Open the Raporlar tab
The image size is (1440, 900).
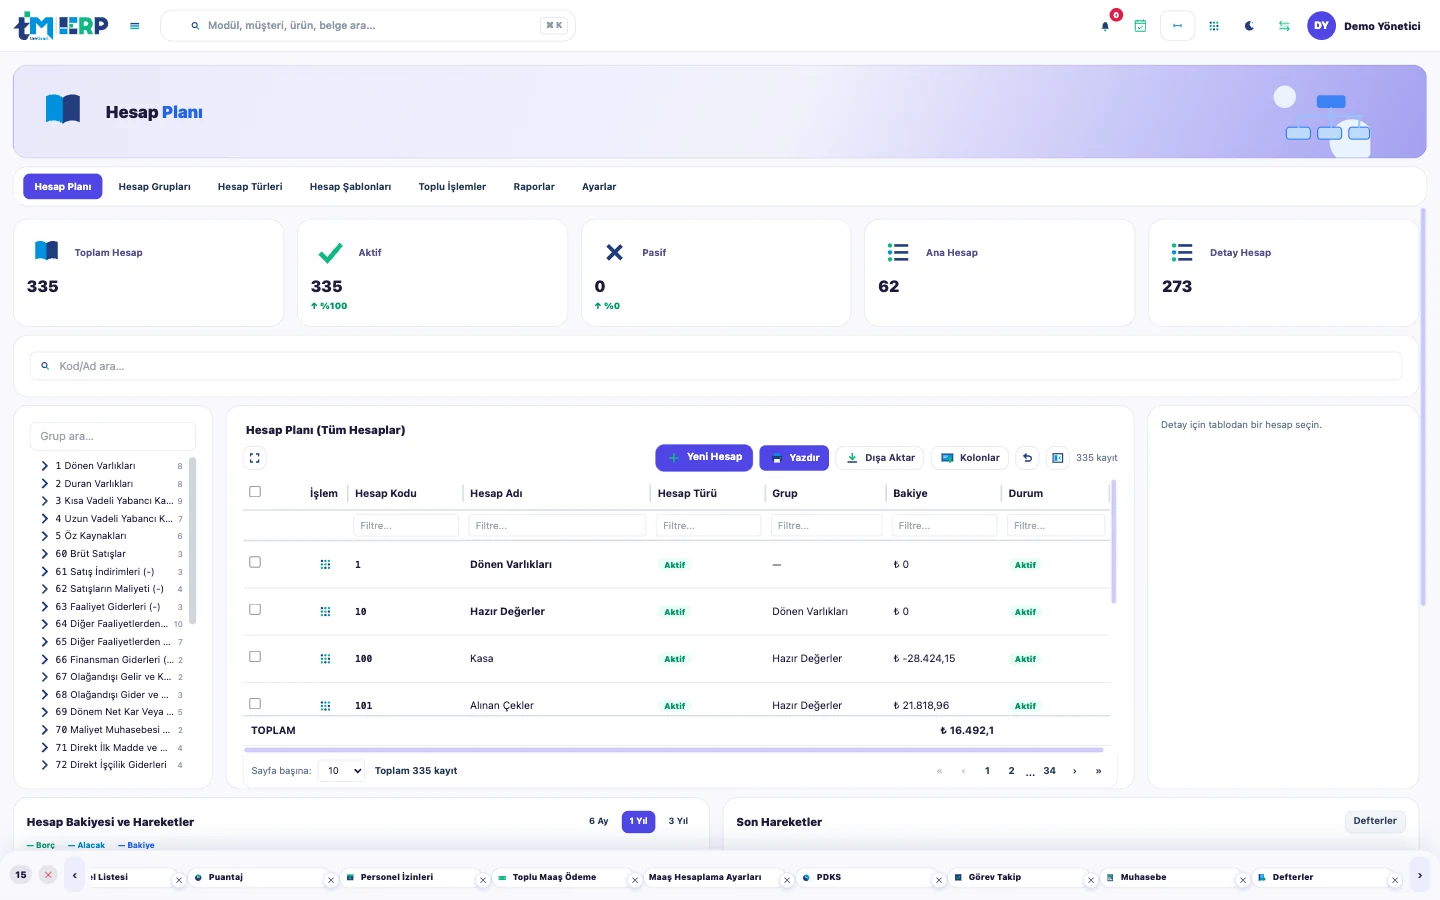pyautogui.click(x=534, y=187)
